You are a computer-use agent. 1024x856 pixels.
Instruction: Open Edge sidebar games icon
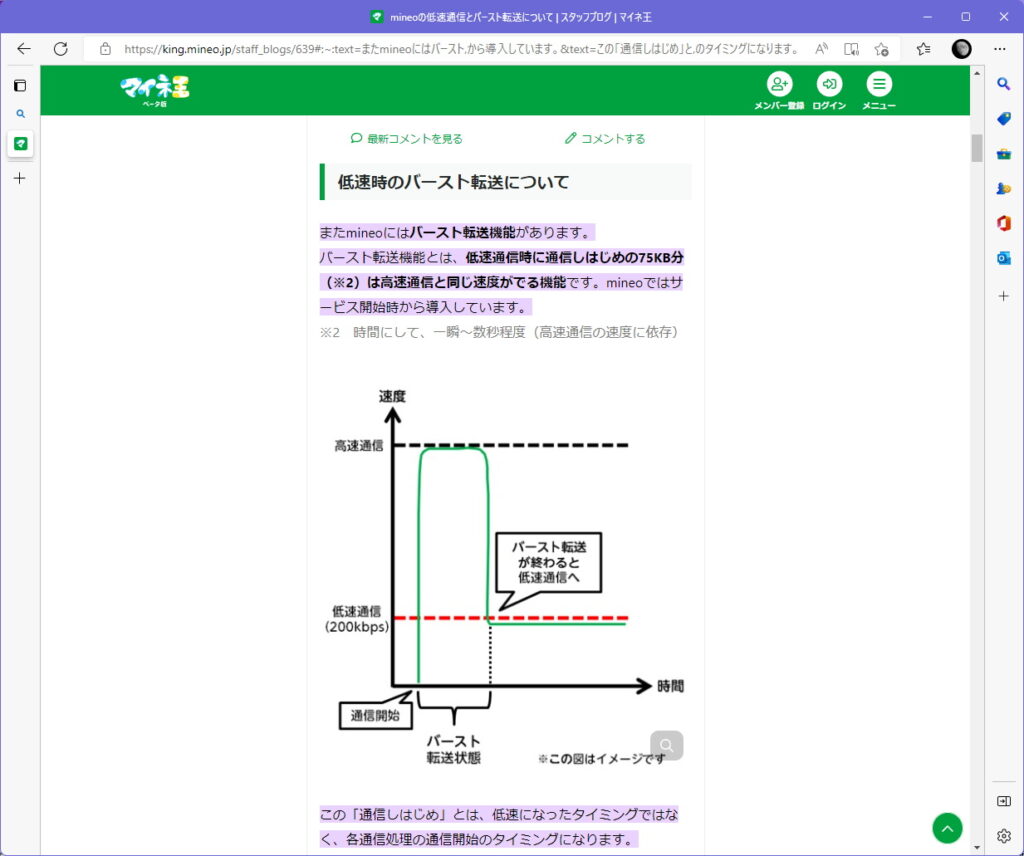click(x=1004, y=189)
